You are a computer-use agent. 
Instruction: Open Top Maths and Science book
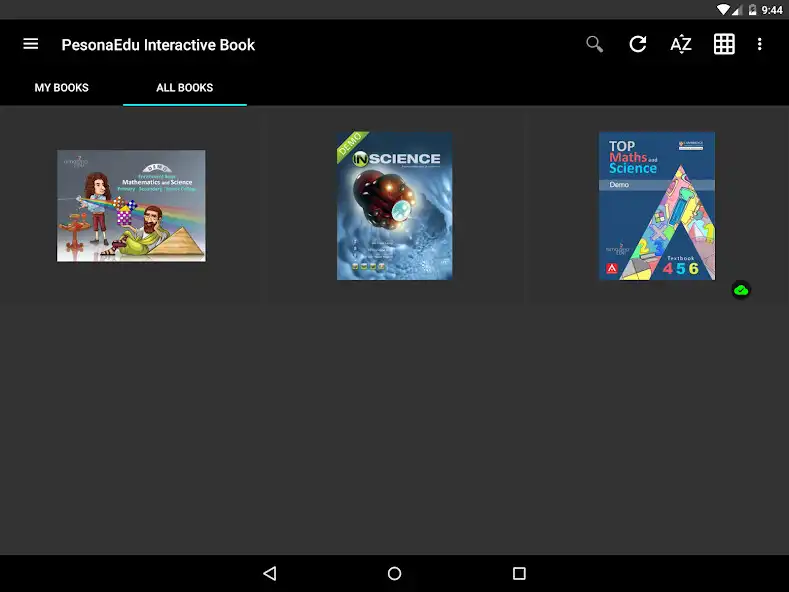[657, 206]
